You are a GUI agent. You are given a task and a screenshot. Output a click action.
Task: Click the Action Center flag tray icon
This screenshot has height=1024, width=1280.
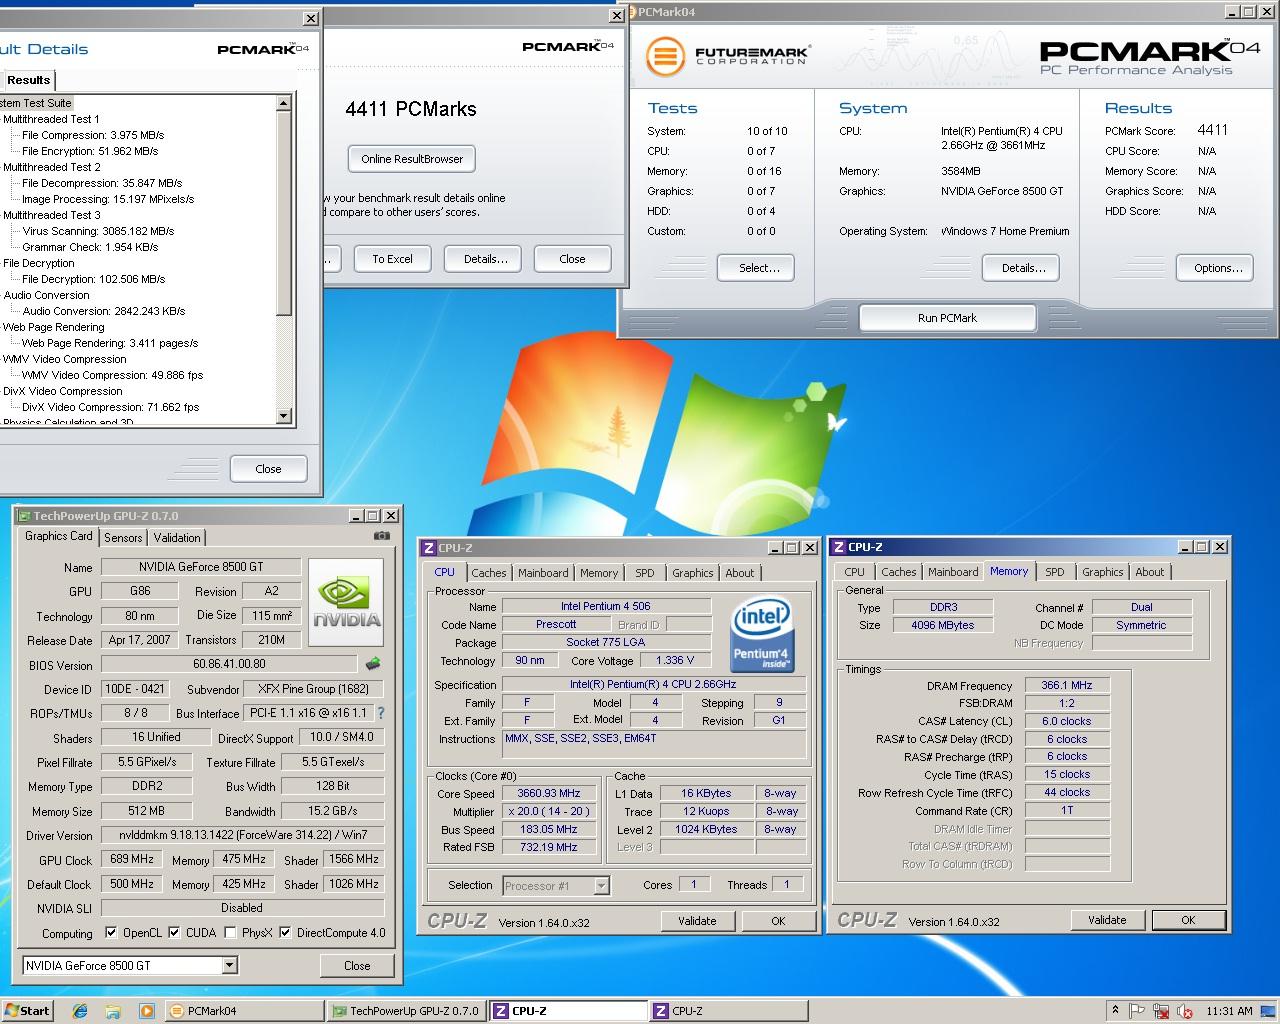pos(1137,1011)
